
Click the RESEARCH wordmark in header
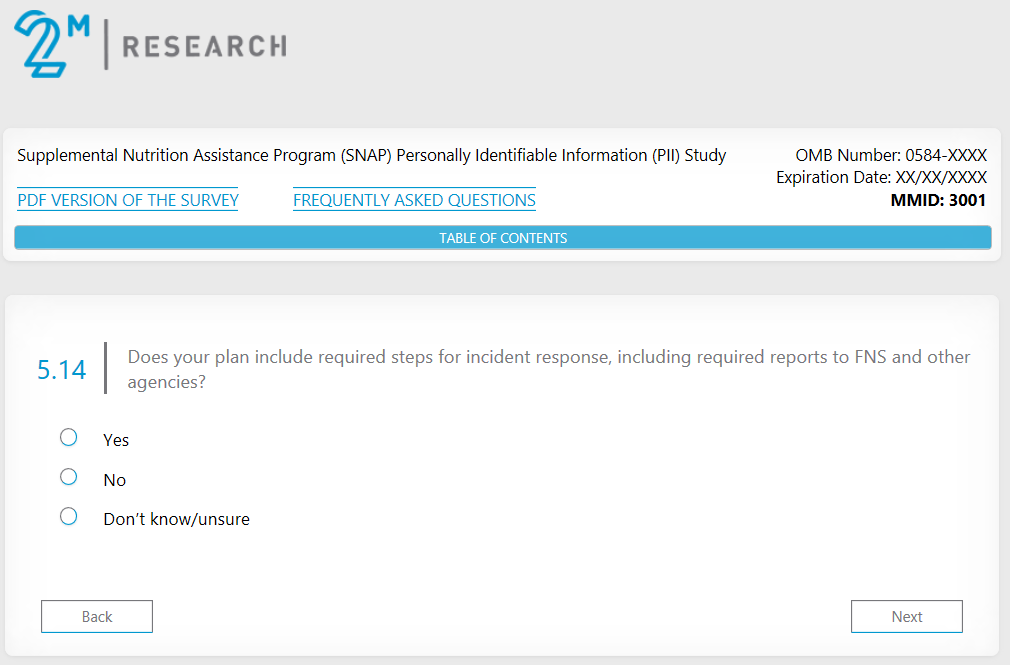(x=204, y=46)
